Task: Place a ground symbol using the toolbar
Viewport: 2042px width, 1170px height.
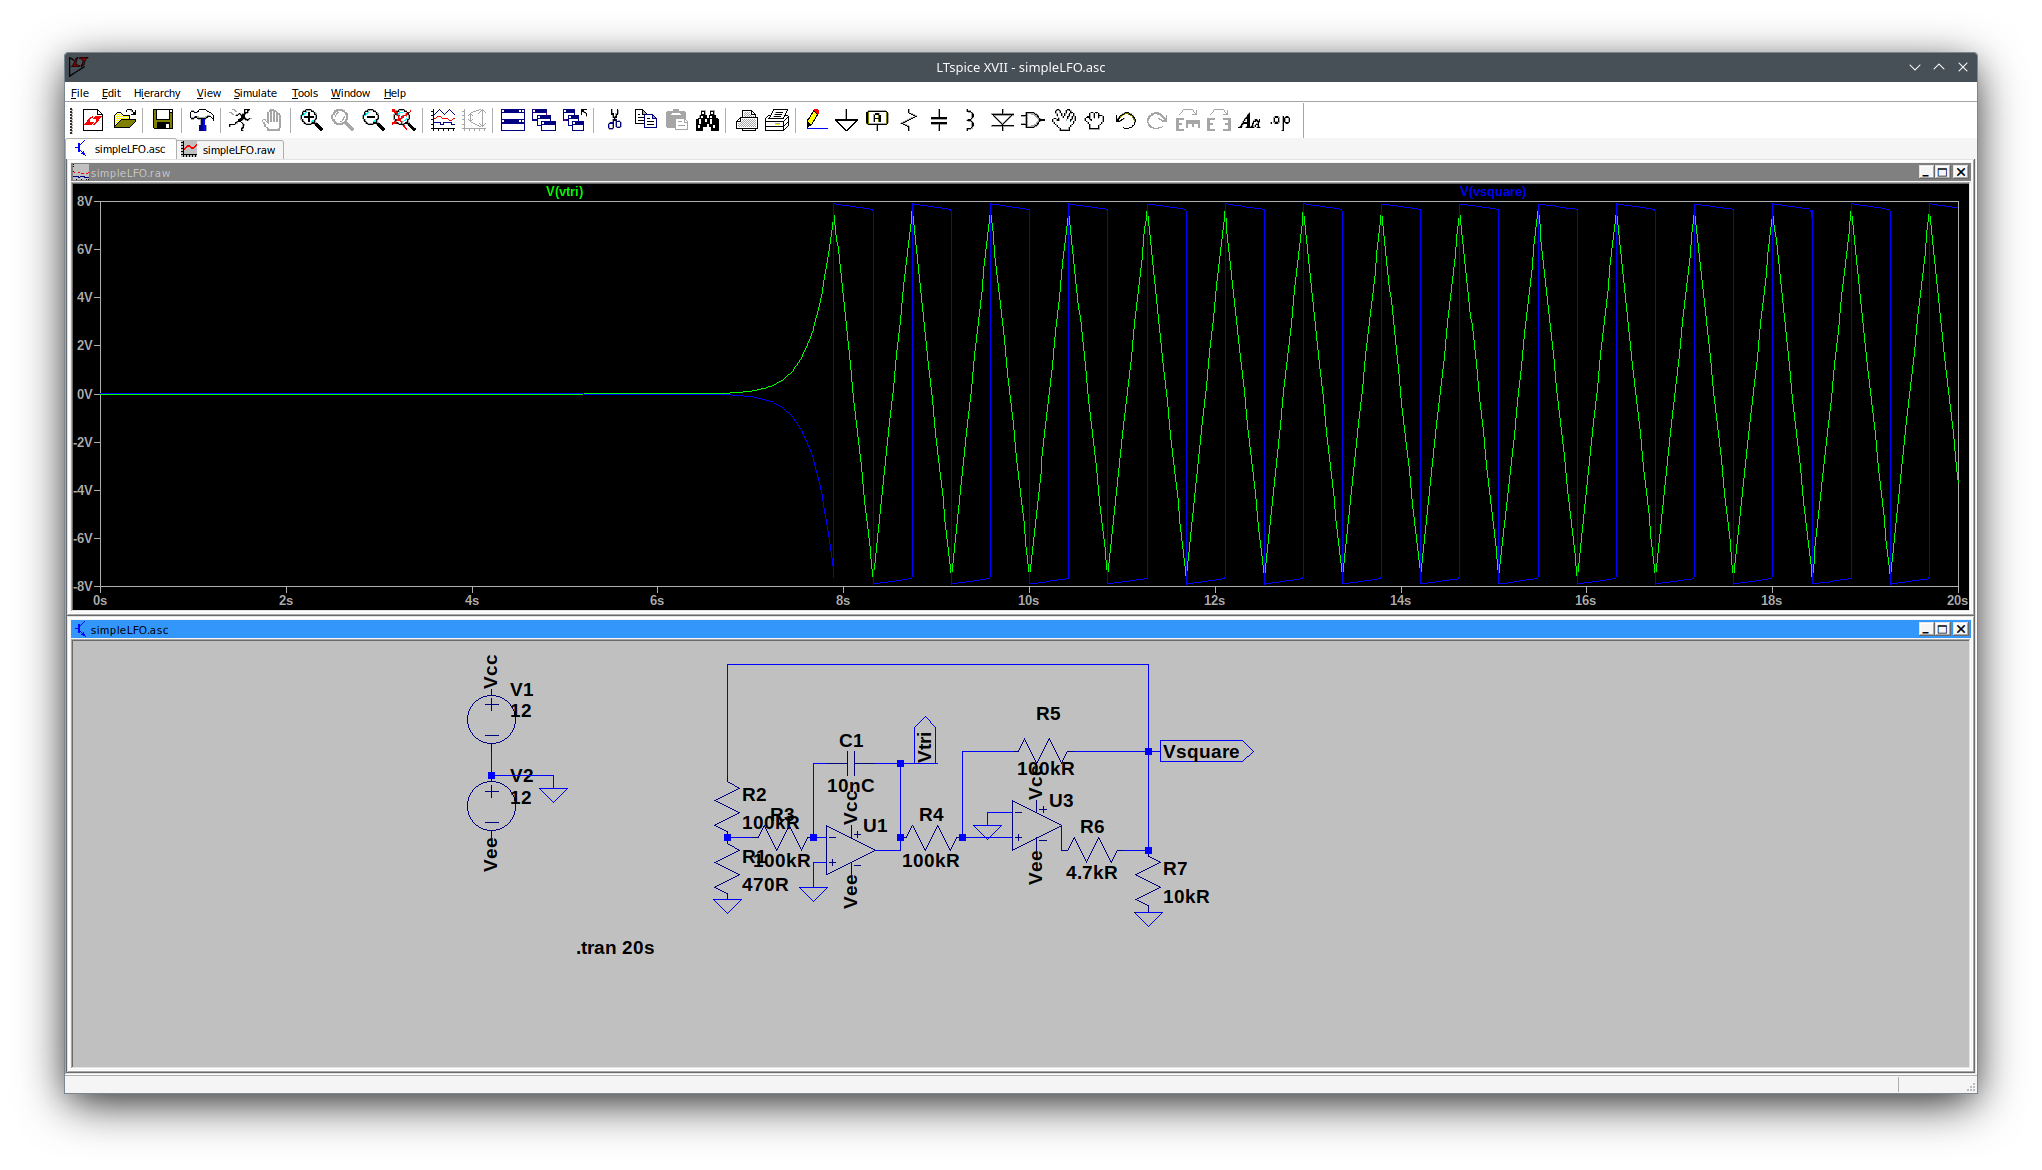Action: [847, 120]
